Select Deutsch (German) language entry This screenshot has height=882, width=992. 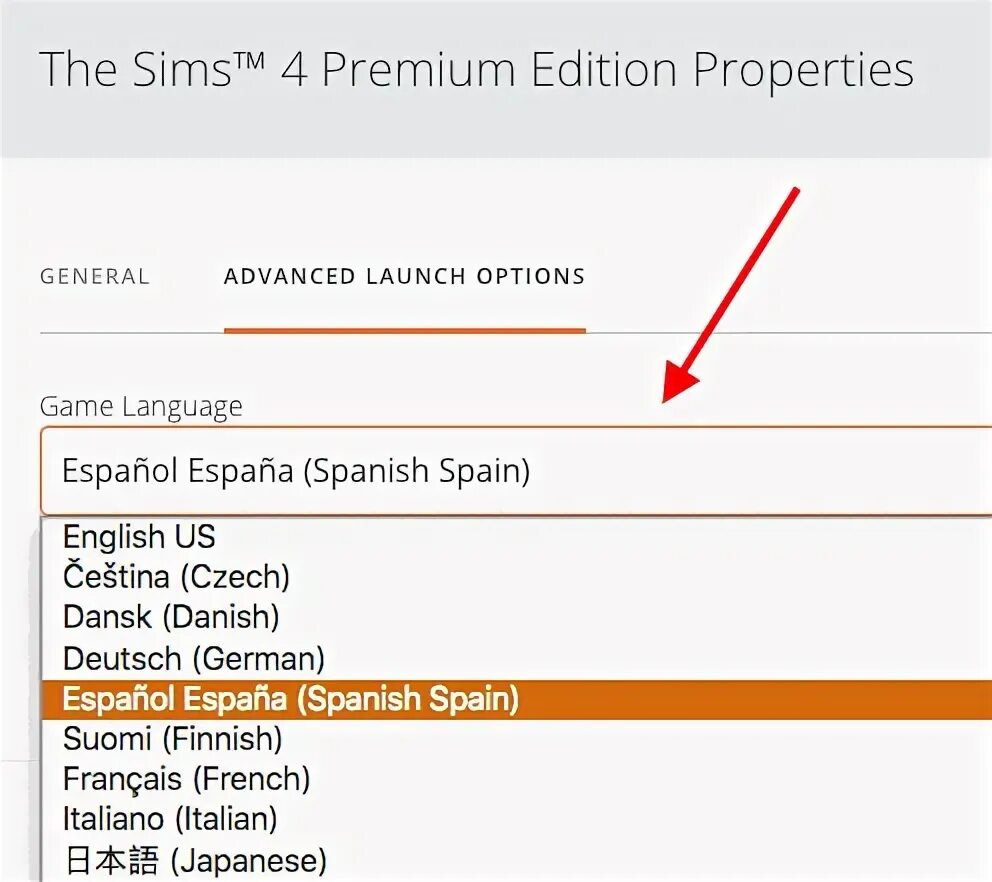tap(194, 658)
